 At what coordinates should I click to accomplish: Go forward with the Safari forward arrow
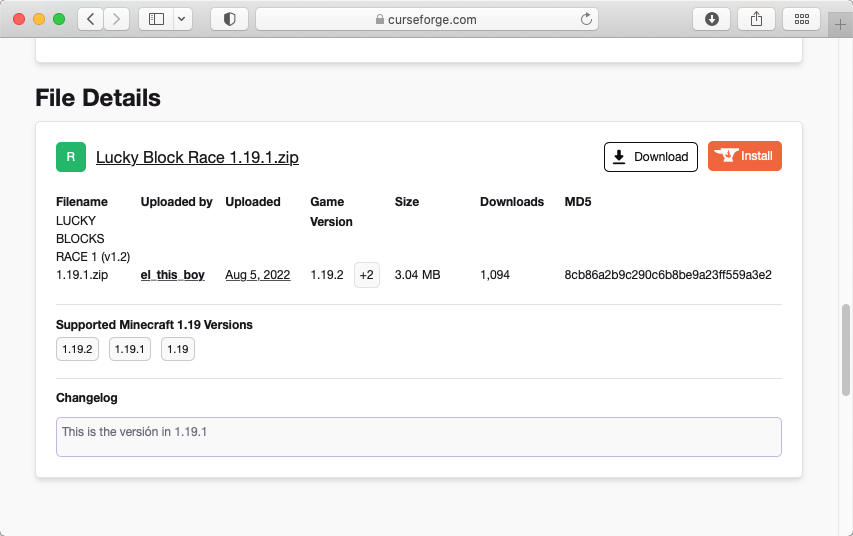click(x=116, y=20)
